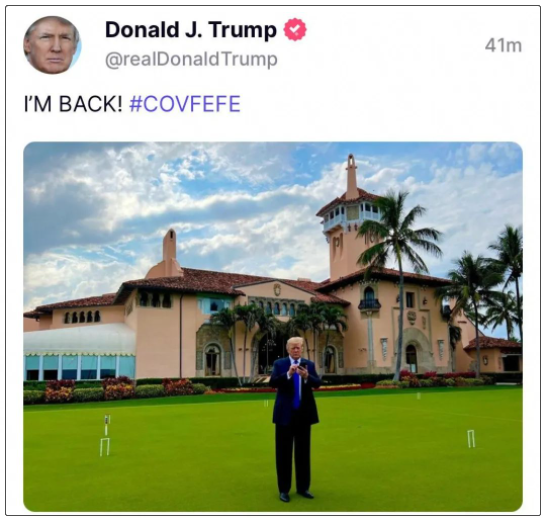This screenshot has height=518, width=543.
Task: Click the red verified badge icon
Action: (295, 30)
